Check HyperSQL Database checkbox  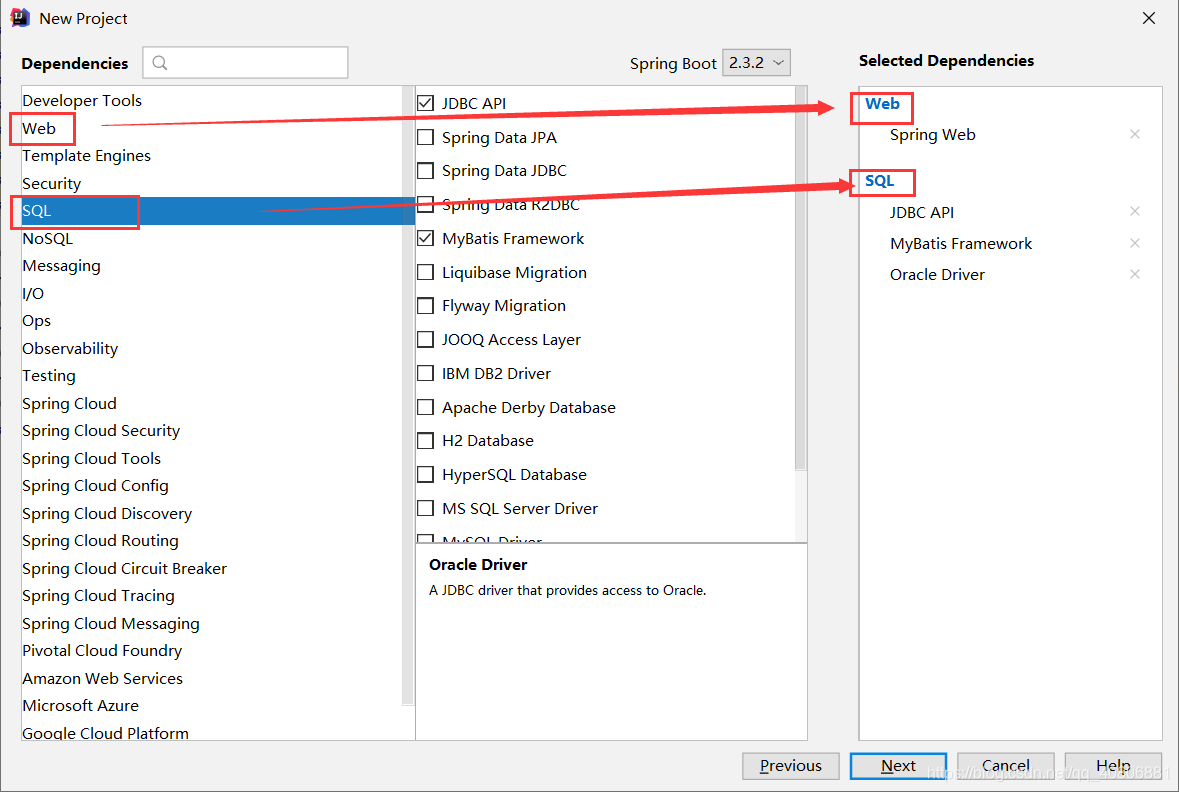[426, 475]
